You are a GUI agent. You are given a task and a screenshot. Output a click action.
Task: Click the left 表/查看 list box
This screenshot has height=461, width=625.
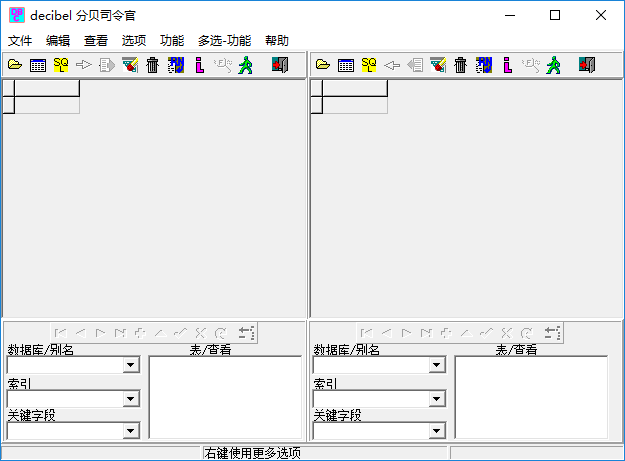(x=225, y=398)
